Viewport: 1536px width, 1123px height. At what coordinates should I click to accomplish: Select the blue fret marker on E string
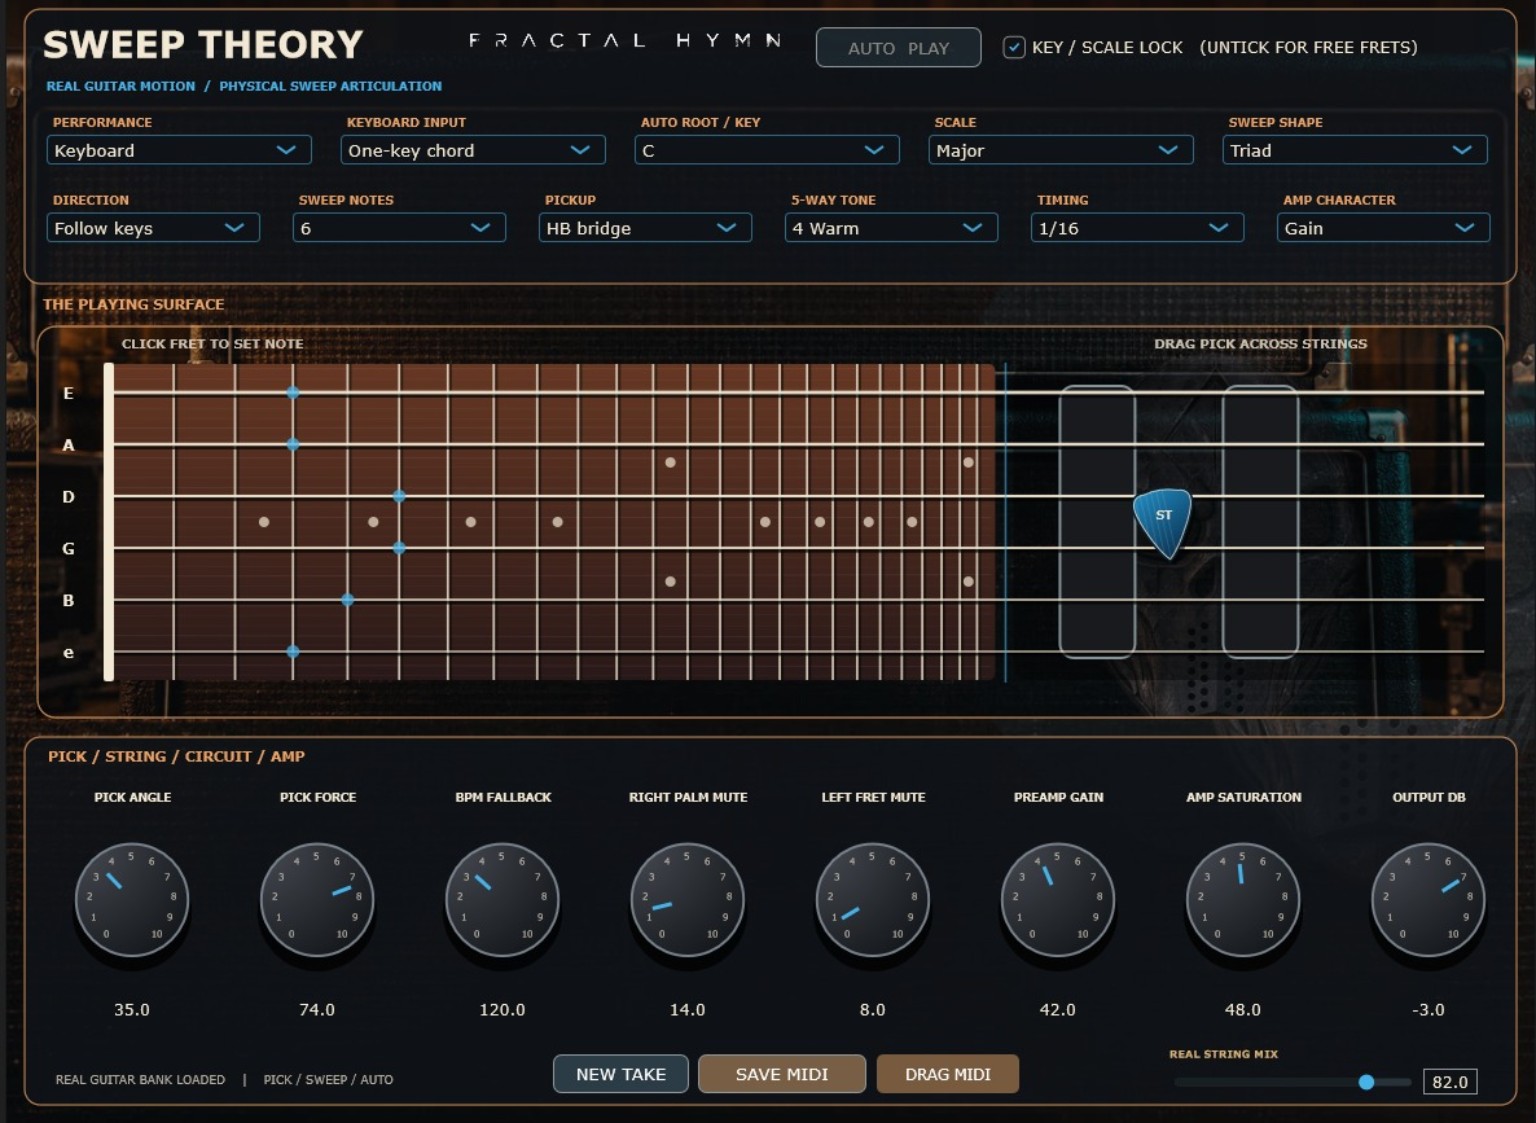click(x=293, y=393)
